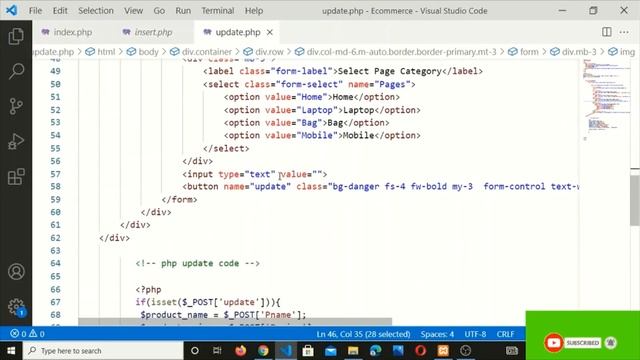Open the editor More Actions ellipsis
Screen dimensions: 640x360
click(624, 32)
